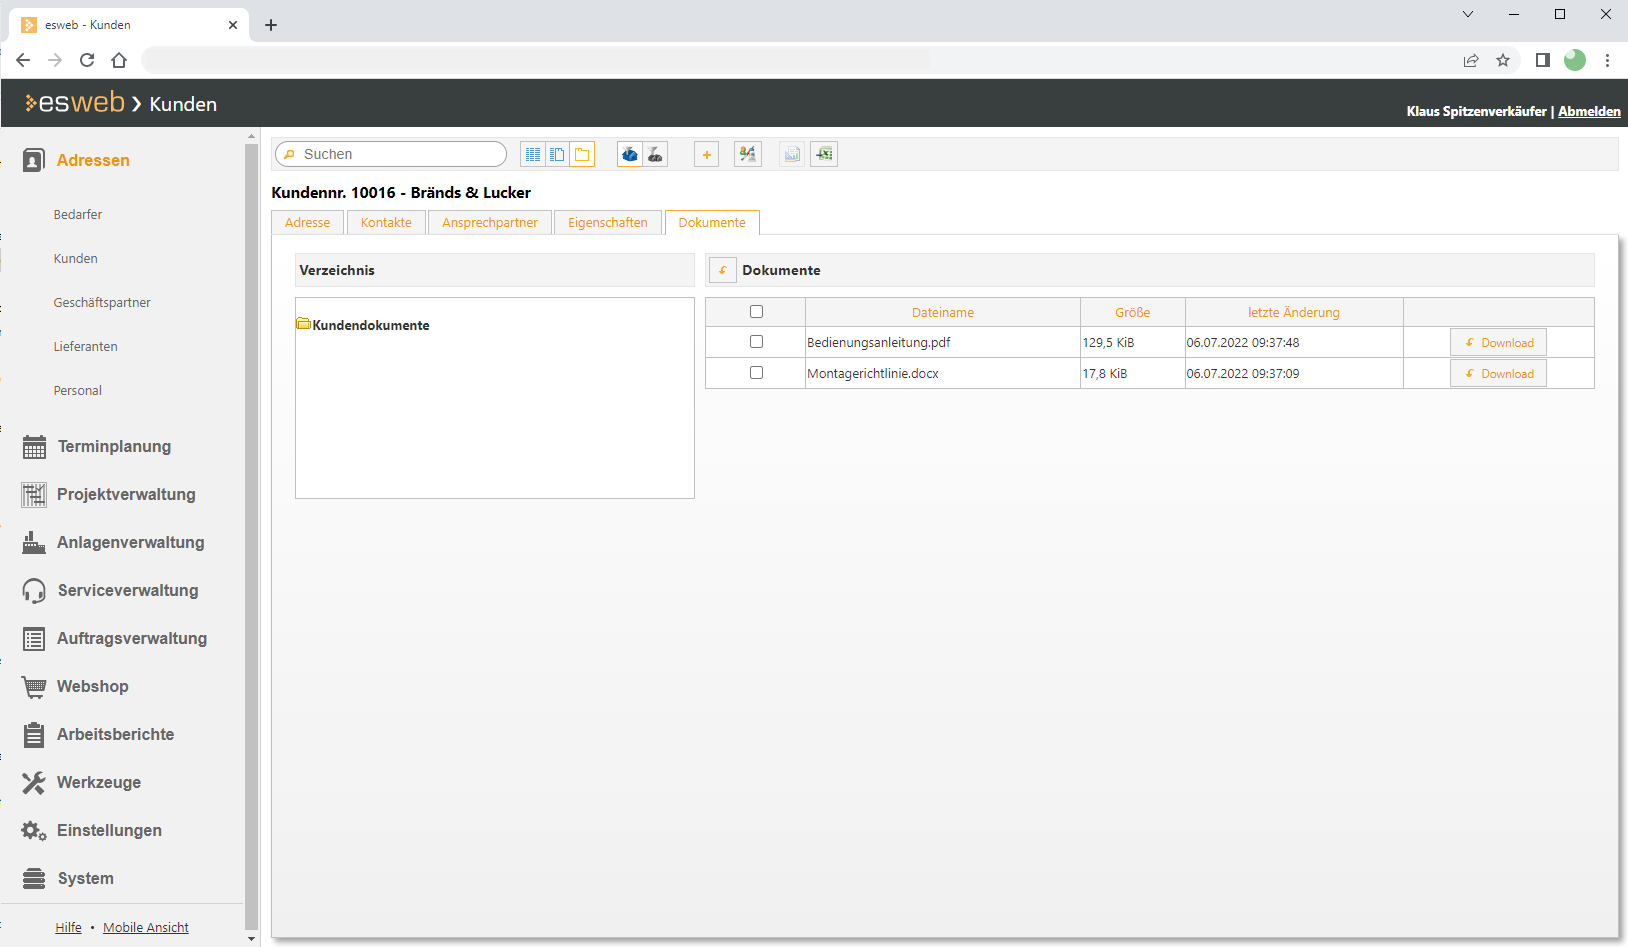Click the Abmelden link

click(1589, 111)
